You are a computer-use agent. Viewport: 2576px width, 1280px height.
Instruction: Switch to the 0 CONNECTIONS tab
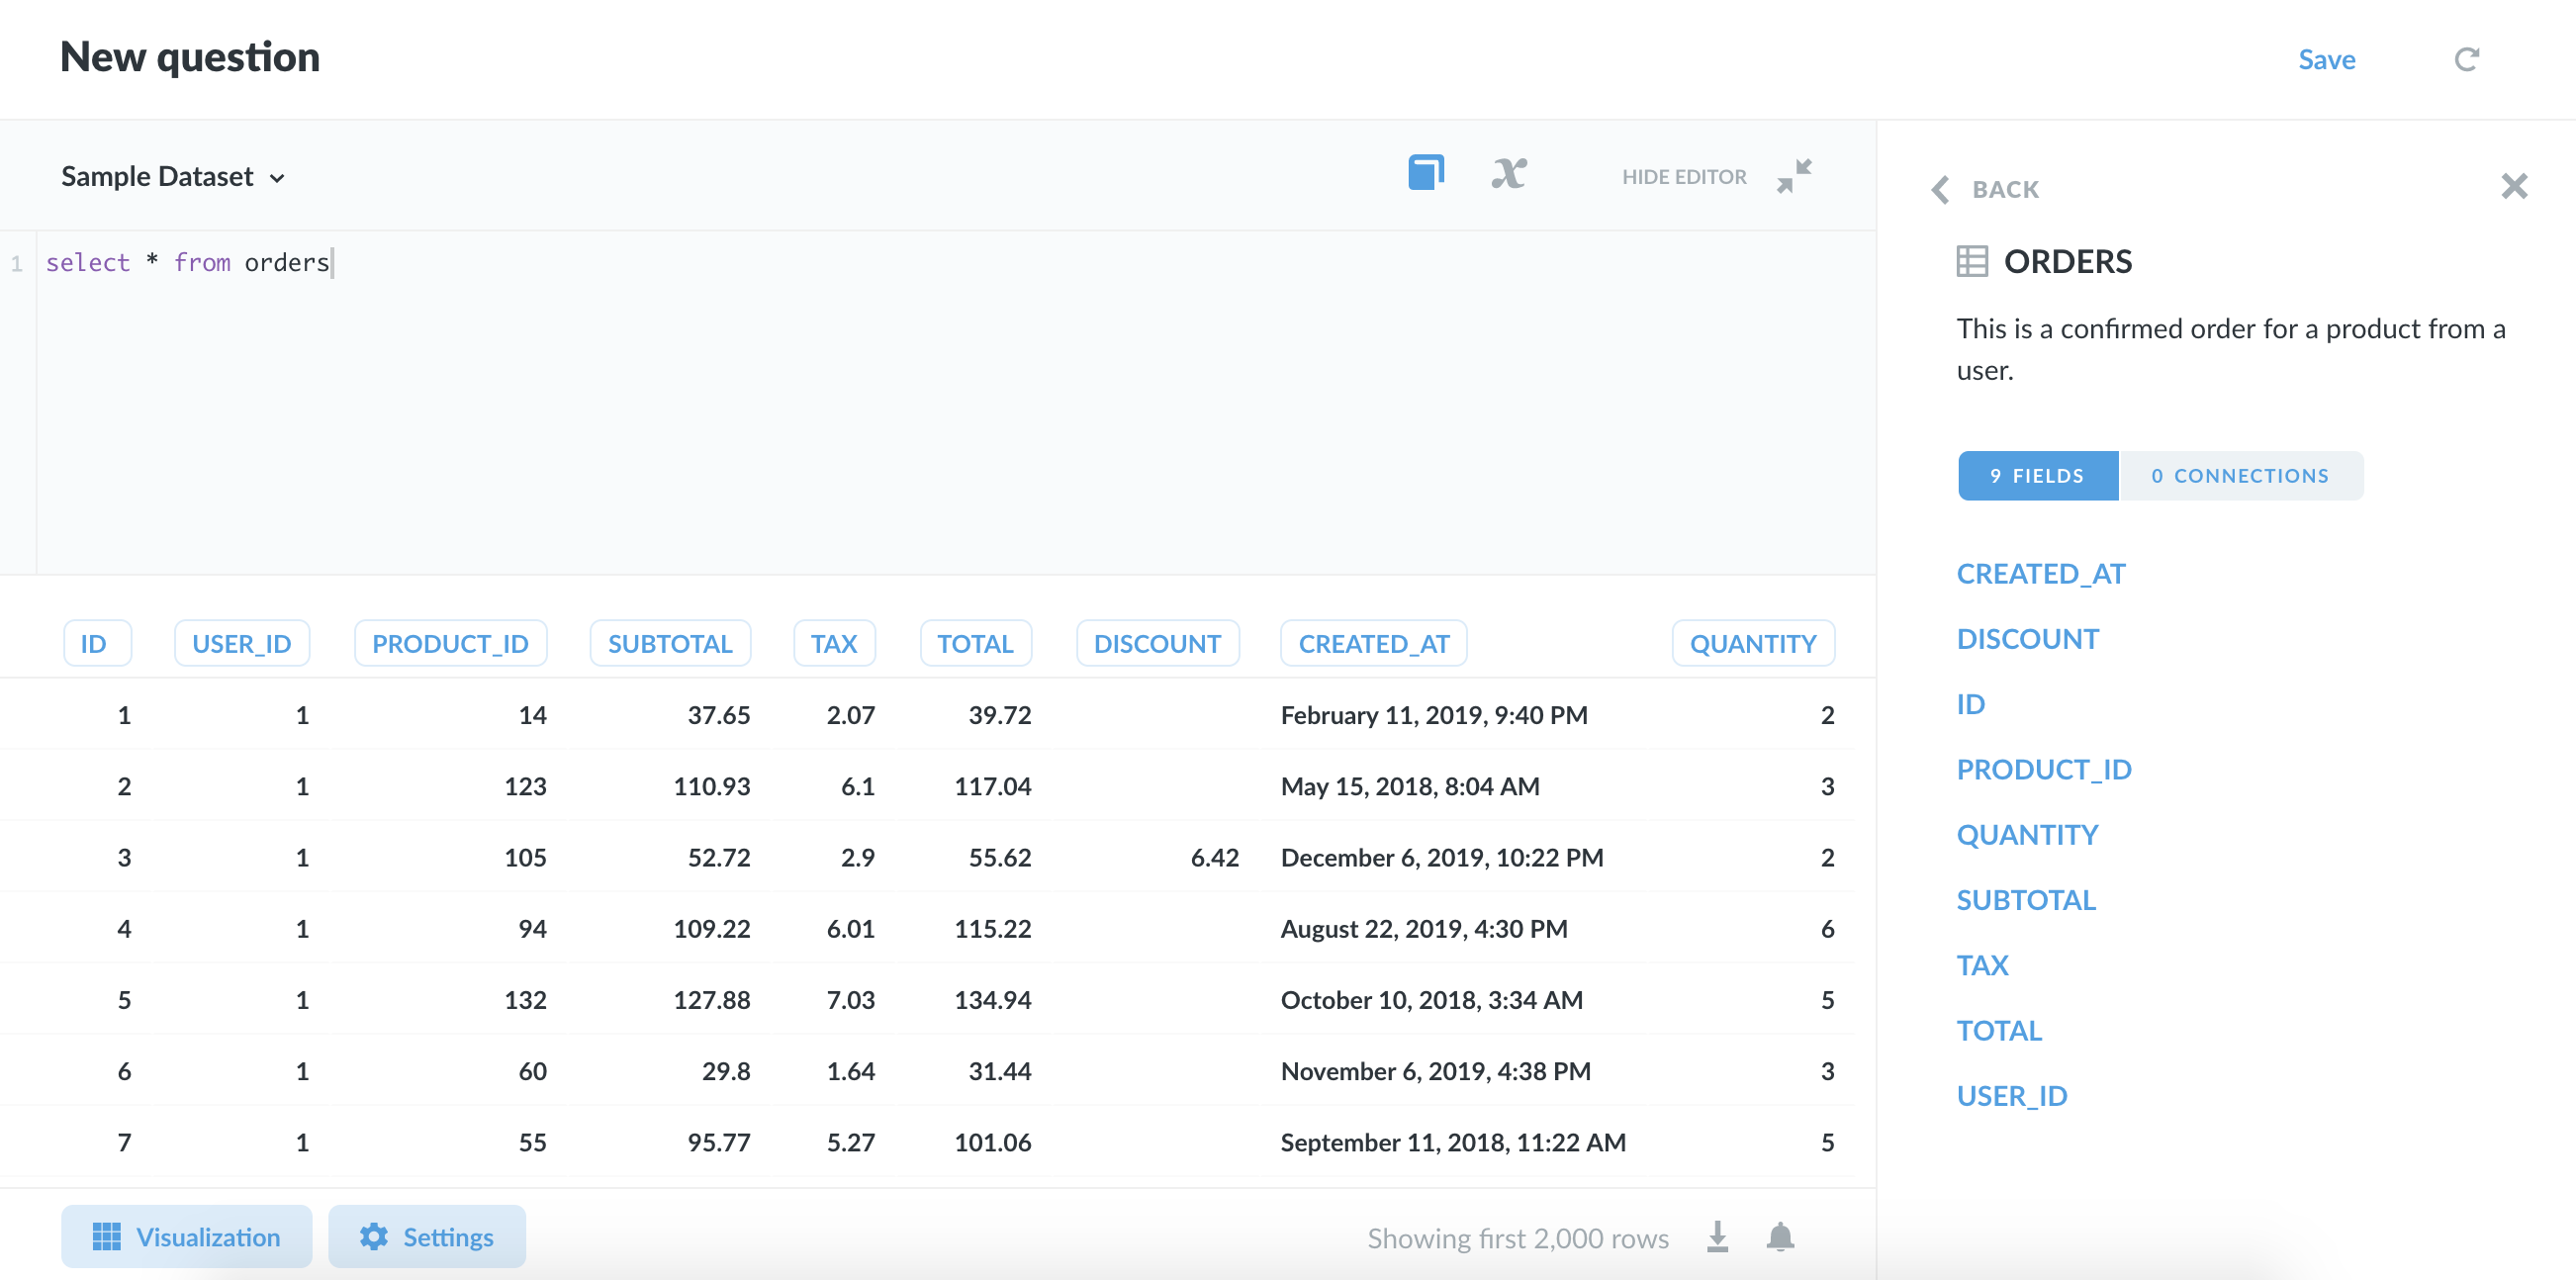(x=2241, y=475)
